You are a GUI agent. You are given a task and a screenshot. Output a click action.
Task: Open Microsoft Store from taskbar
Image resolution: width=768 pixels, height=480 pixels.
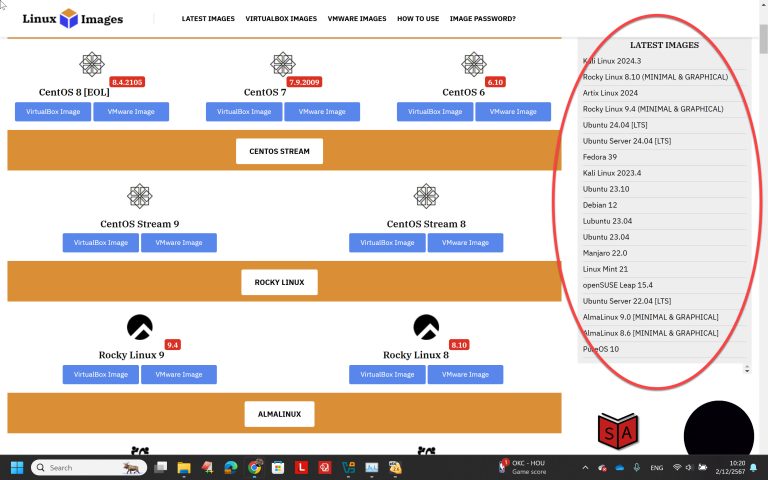[278, 468]
